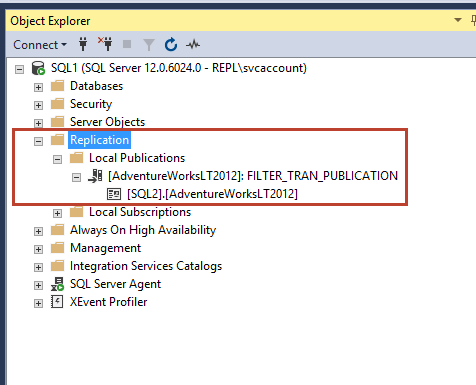Click the FILTER_TRAN_PUBLICATION publication icon
The width and height of the screenshot is (476, 385).
pos(95,176)
